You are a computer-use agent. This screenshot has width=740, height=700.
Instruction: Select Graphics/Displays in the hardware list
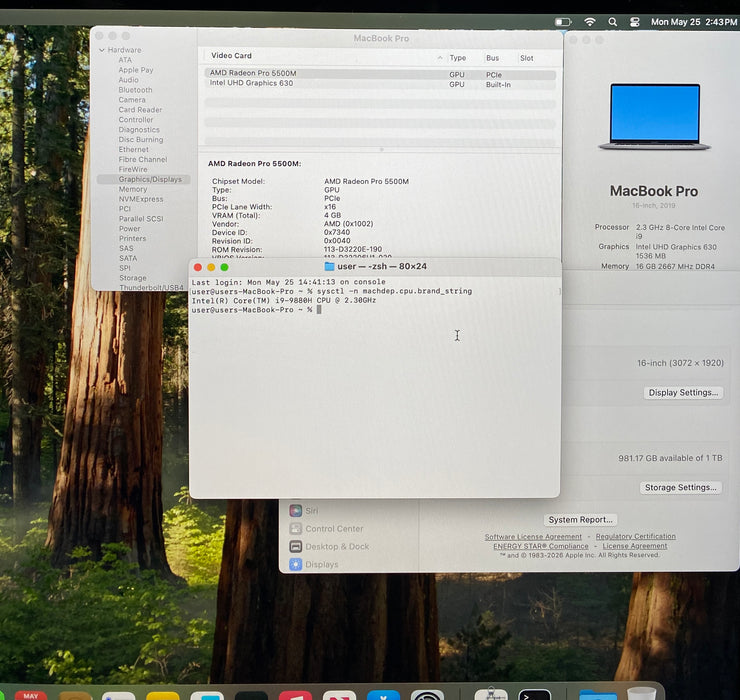tap(143, 179)
